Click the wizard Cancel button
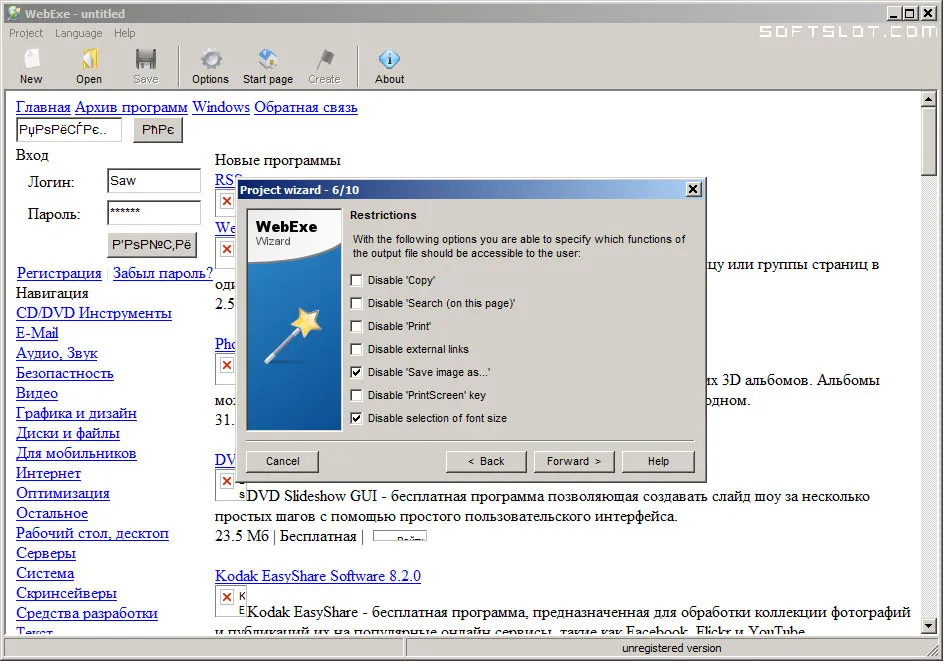Image resolution: width=943 pixels, height=661 pixels. coord(283,461)
